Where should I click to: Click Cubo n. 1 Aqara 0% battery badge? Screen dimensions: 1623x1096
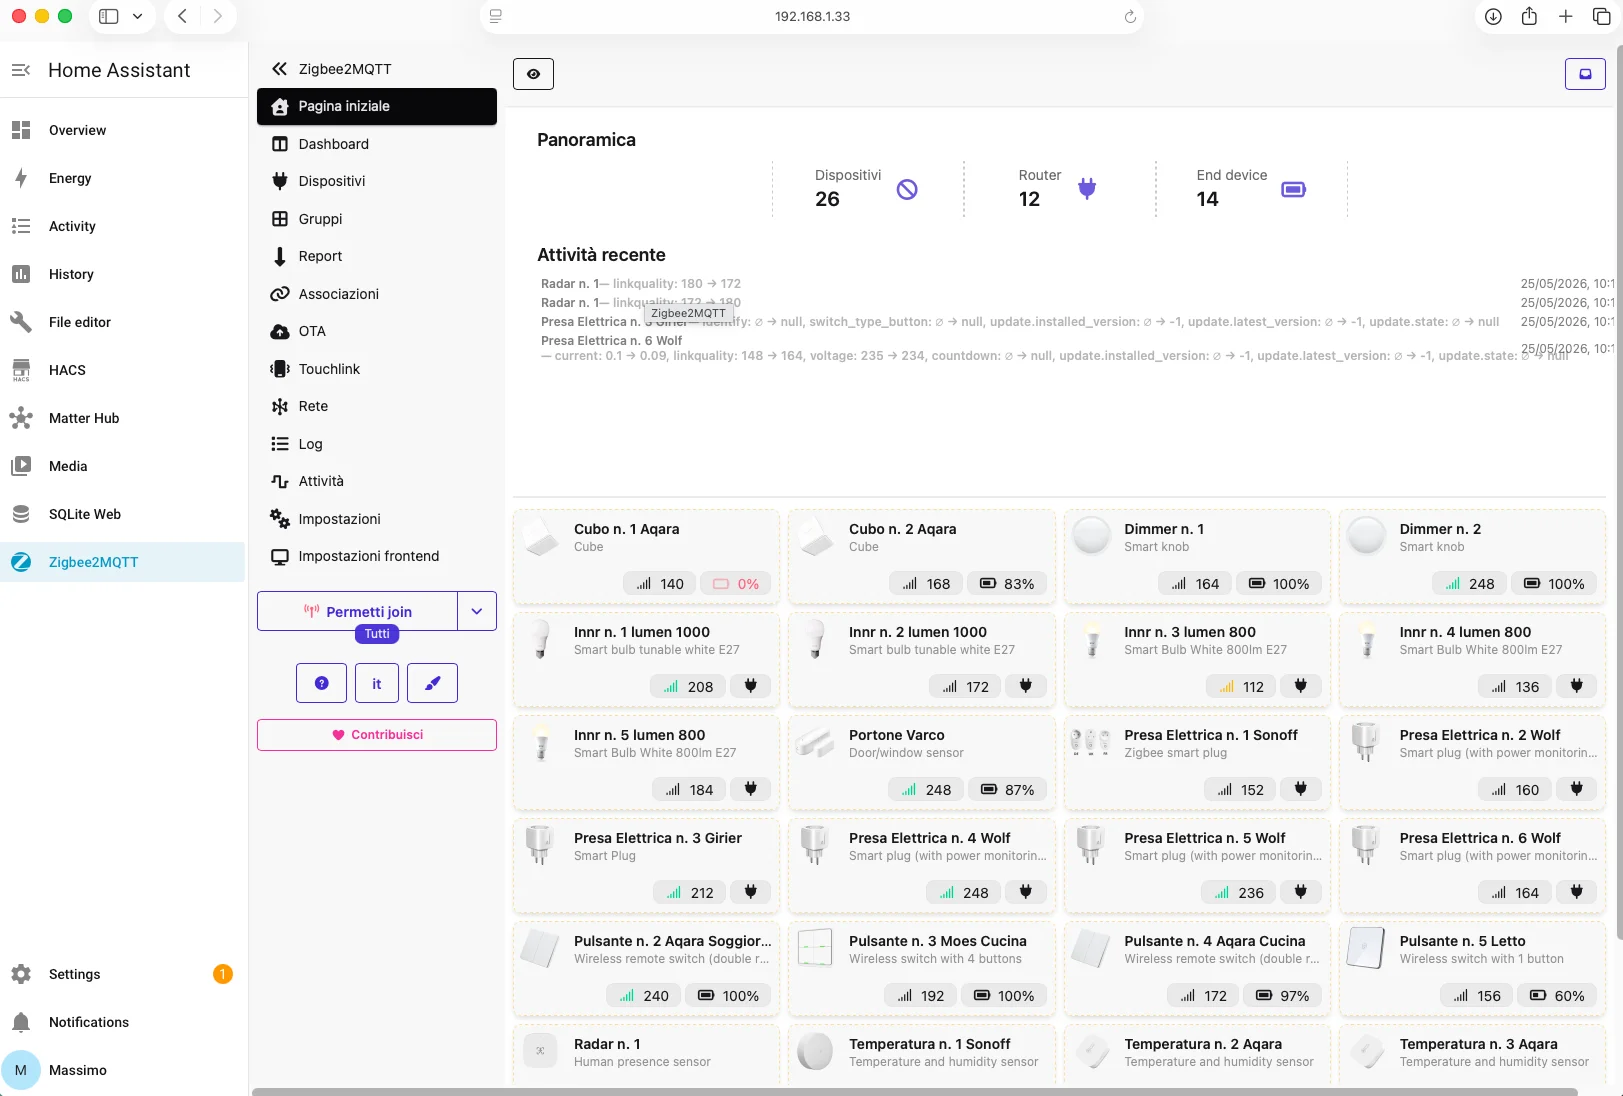[735, 584]
